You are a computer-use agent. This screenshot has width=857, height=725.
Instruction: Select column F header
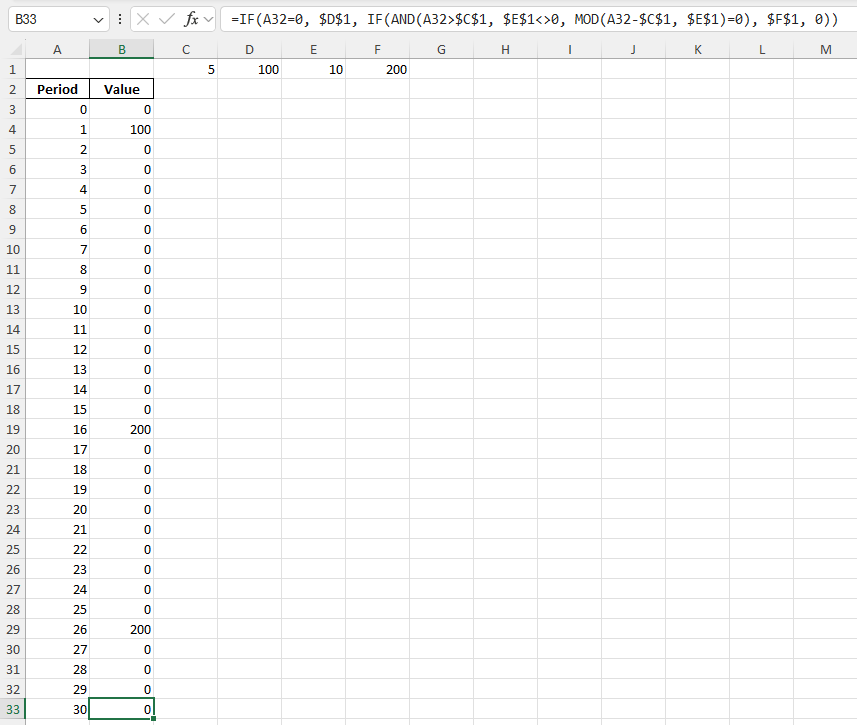point(378,50)
